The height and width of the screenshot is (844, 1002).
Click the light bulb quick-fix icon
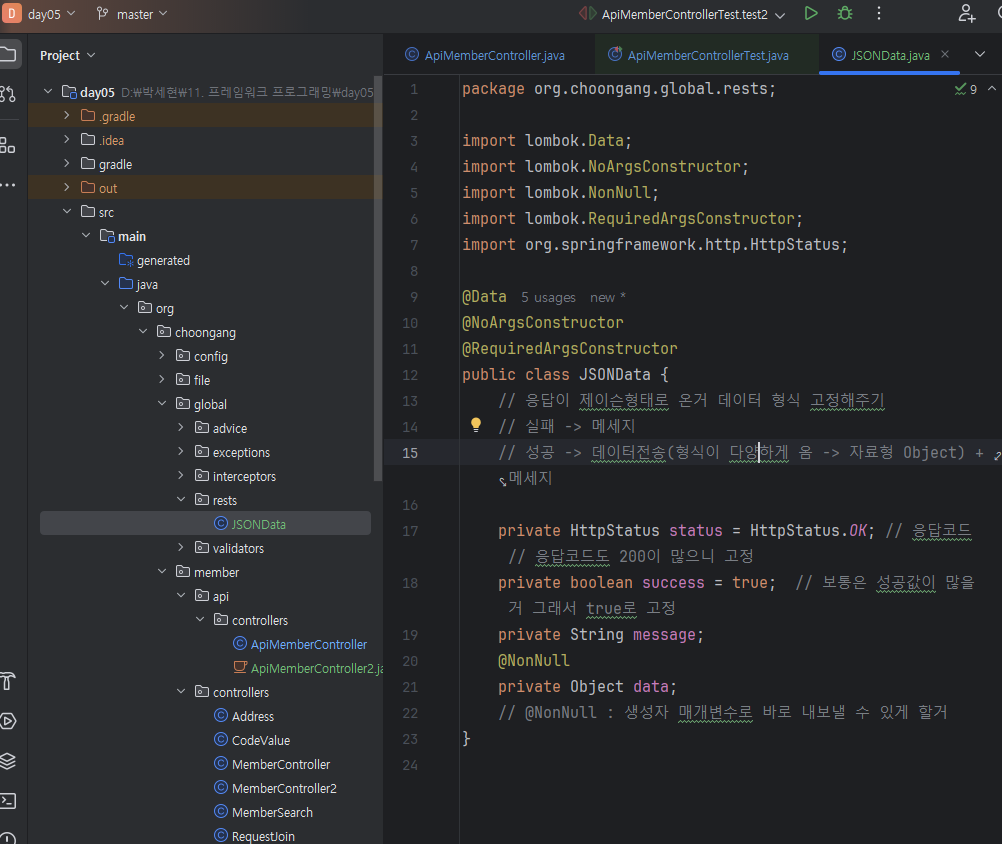click(x=477, y=426)
